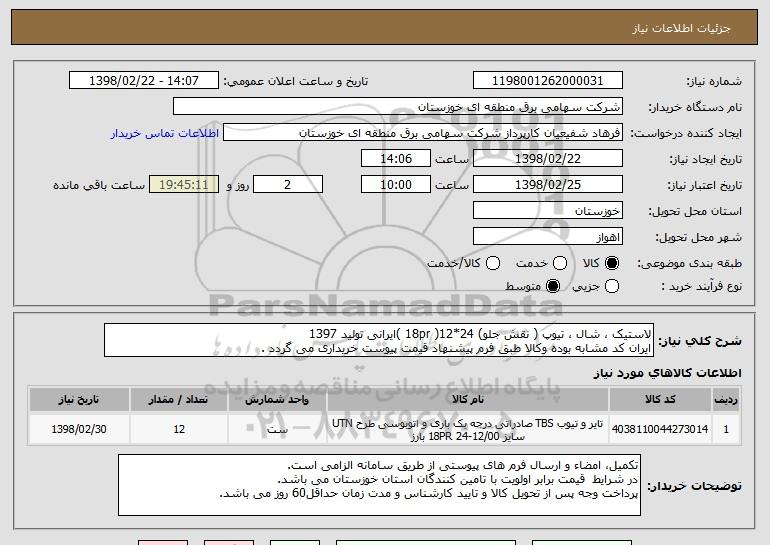The width and height of the screenshot is (770, 545).
Task: Click the remaining days field showing 2
Action: 288,185
